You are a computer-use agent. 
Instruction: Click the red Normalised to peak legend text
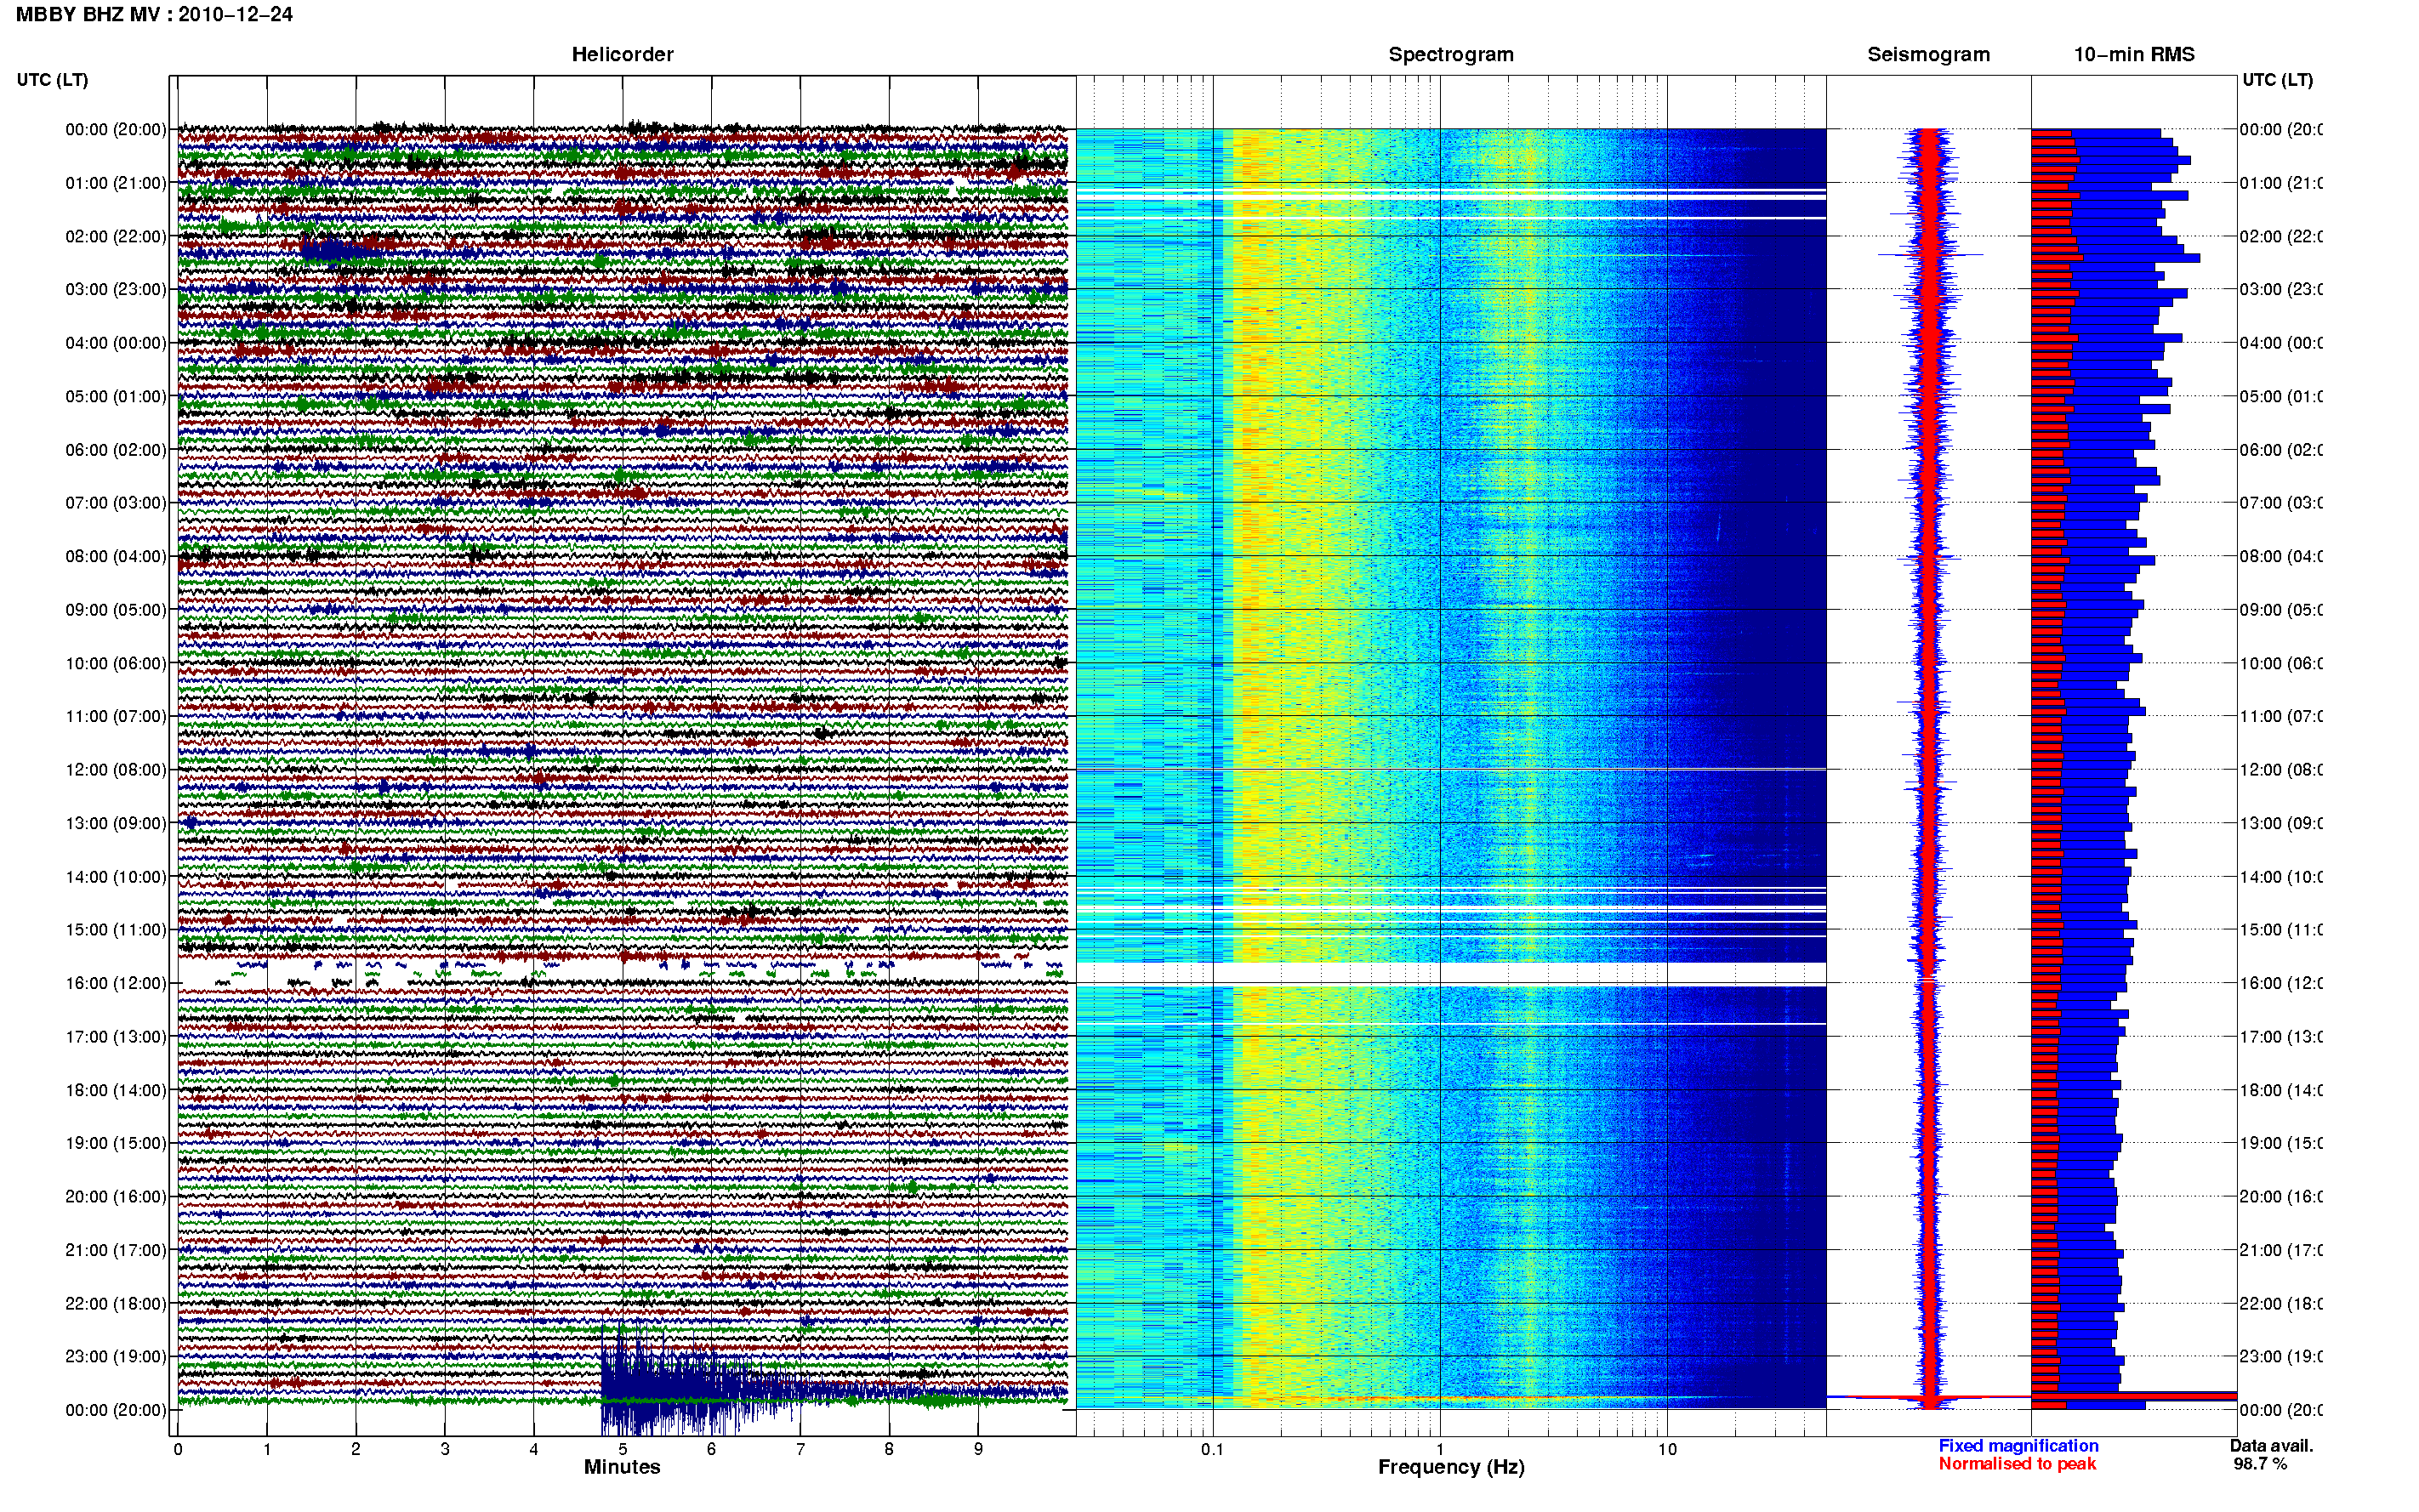pos(2017,1464)
